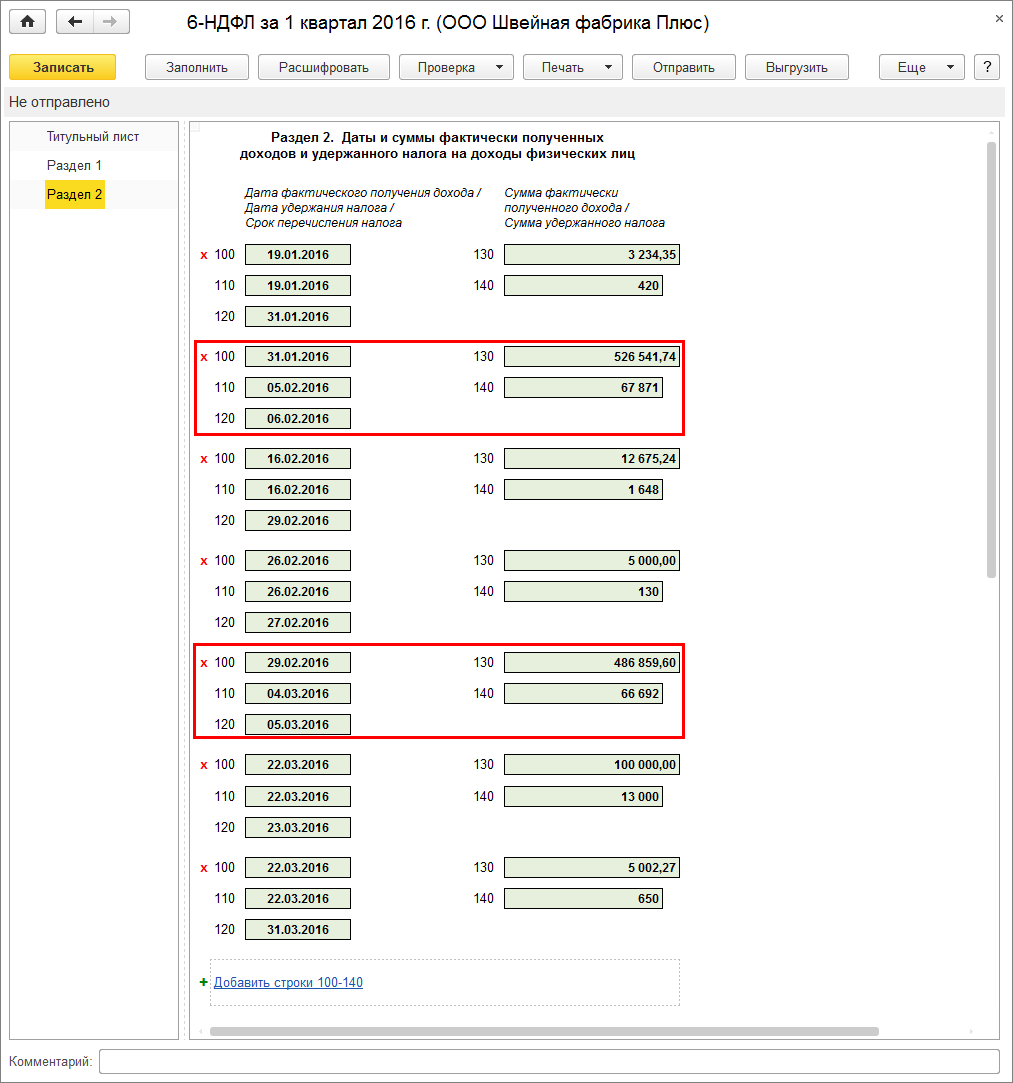Navigate forward with right arrow
Image resolution: width=1013 pixels, height=1083 pixels.
[x=110, y=22]
